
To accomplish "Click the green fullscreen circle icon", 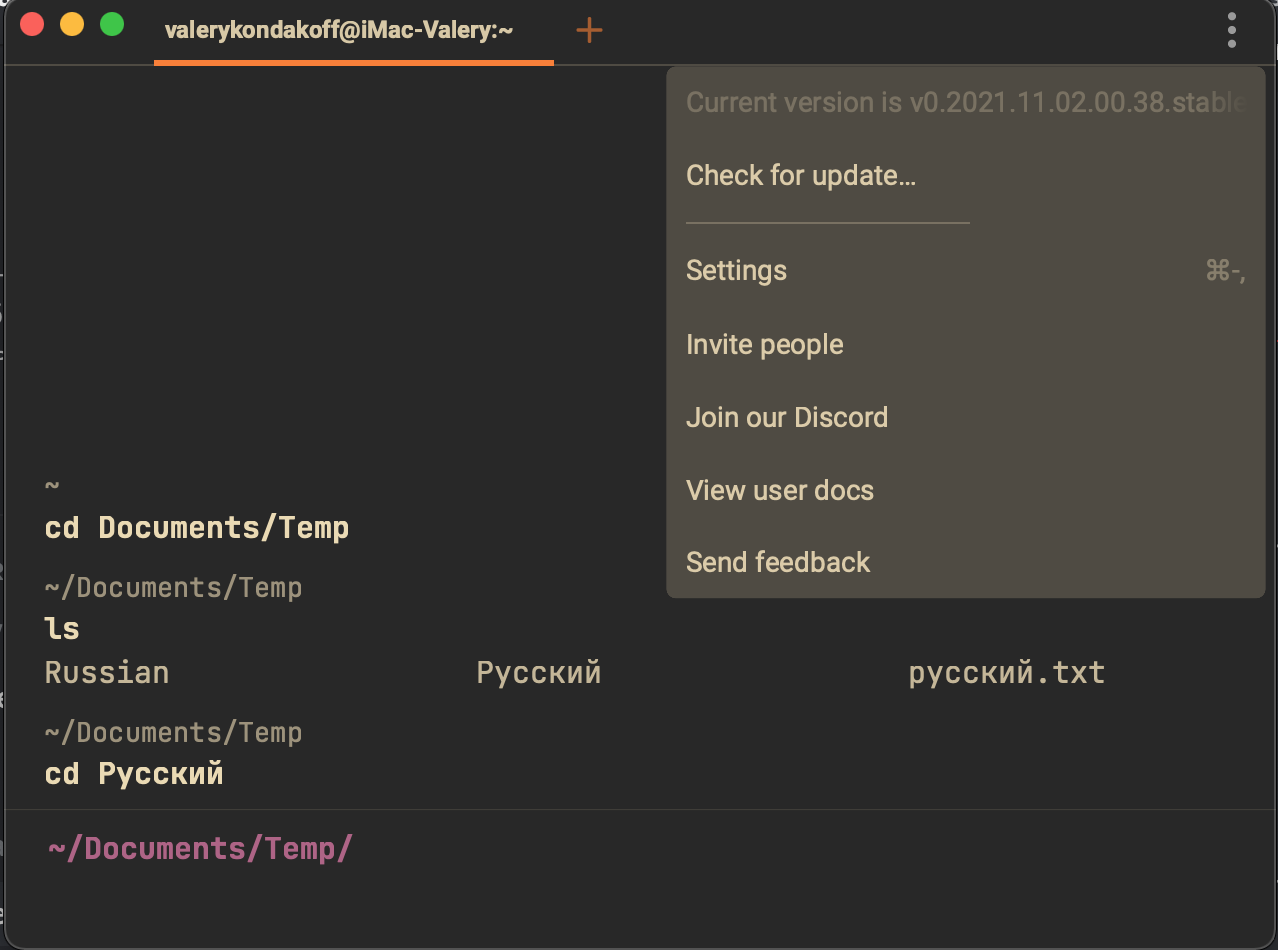I will point(111,25).
